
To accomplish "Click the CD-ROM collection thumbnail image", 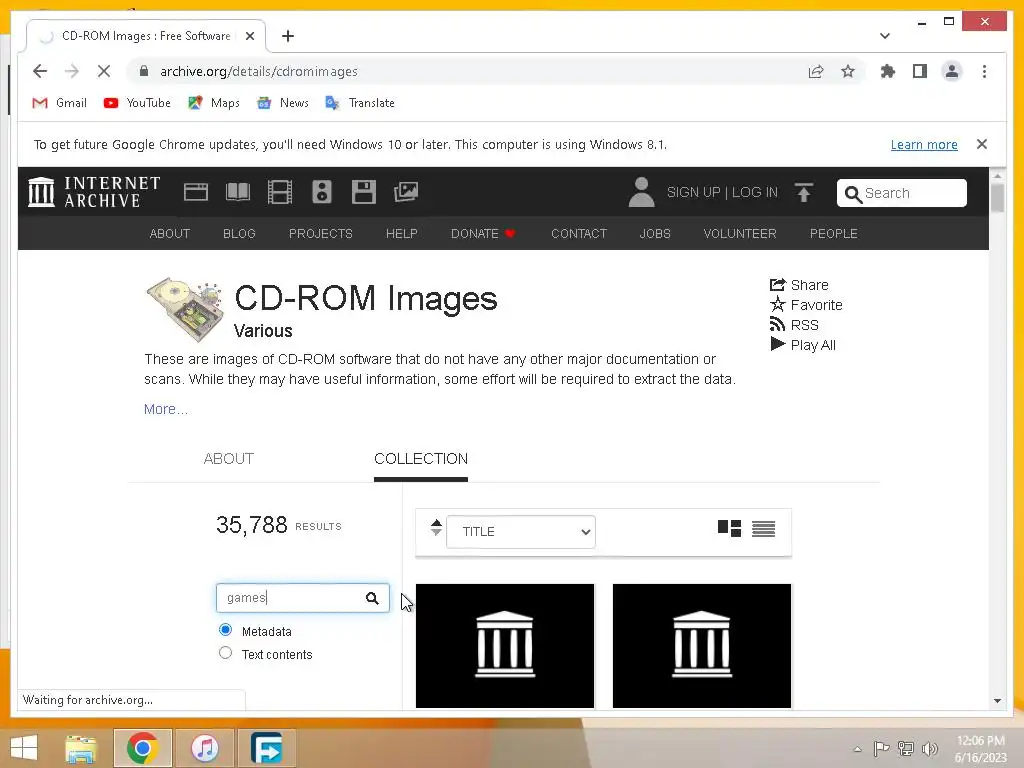I will click(x=185, y=309).
